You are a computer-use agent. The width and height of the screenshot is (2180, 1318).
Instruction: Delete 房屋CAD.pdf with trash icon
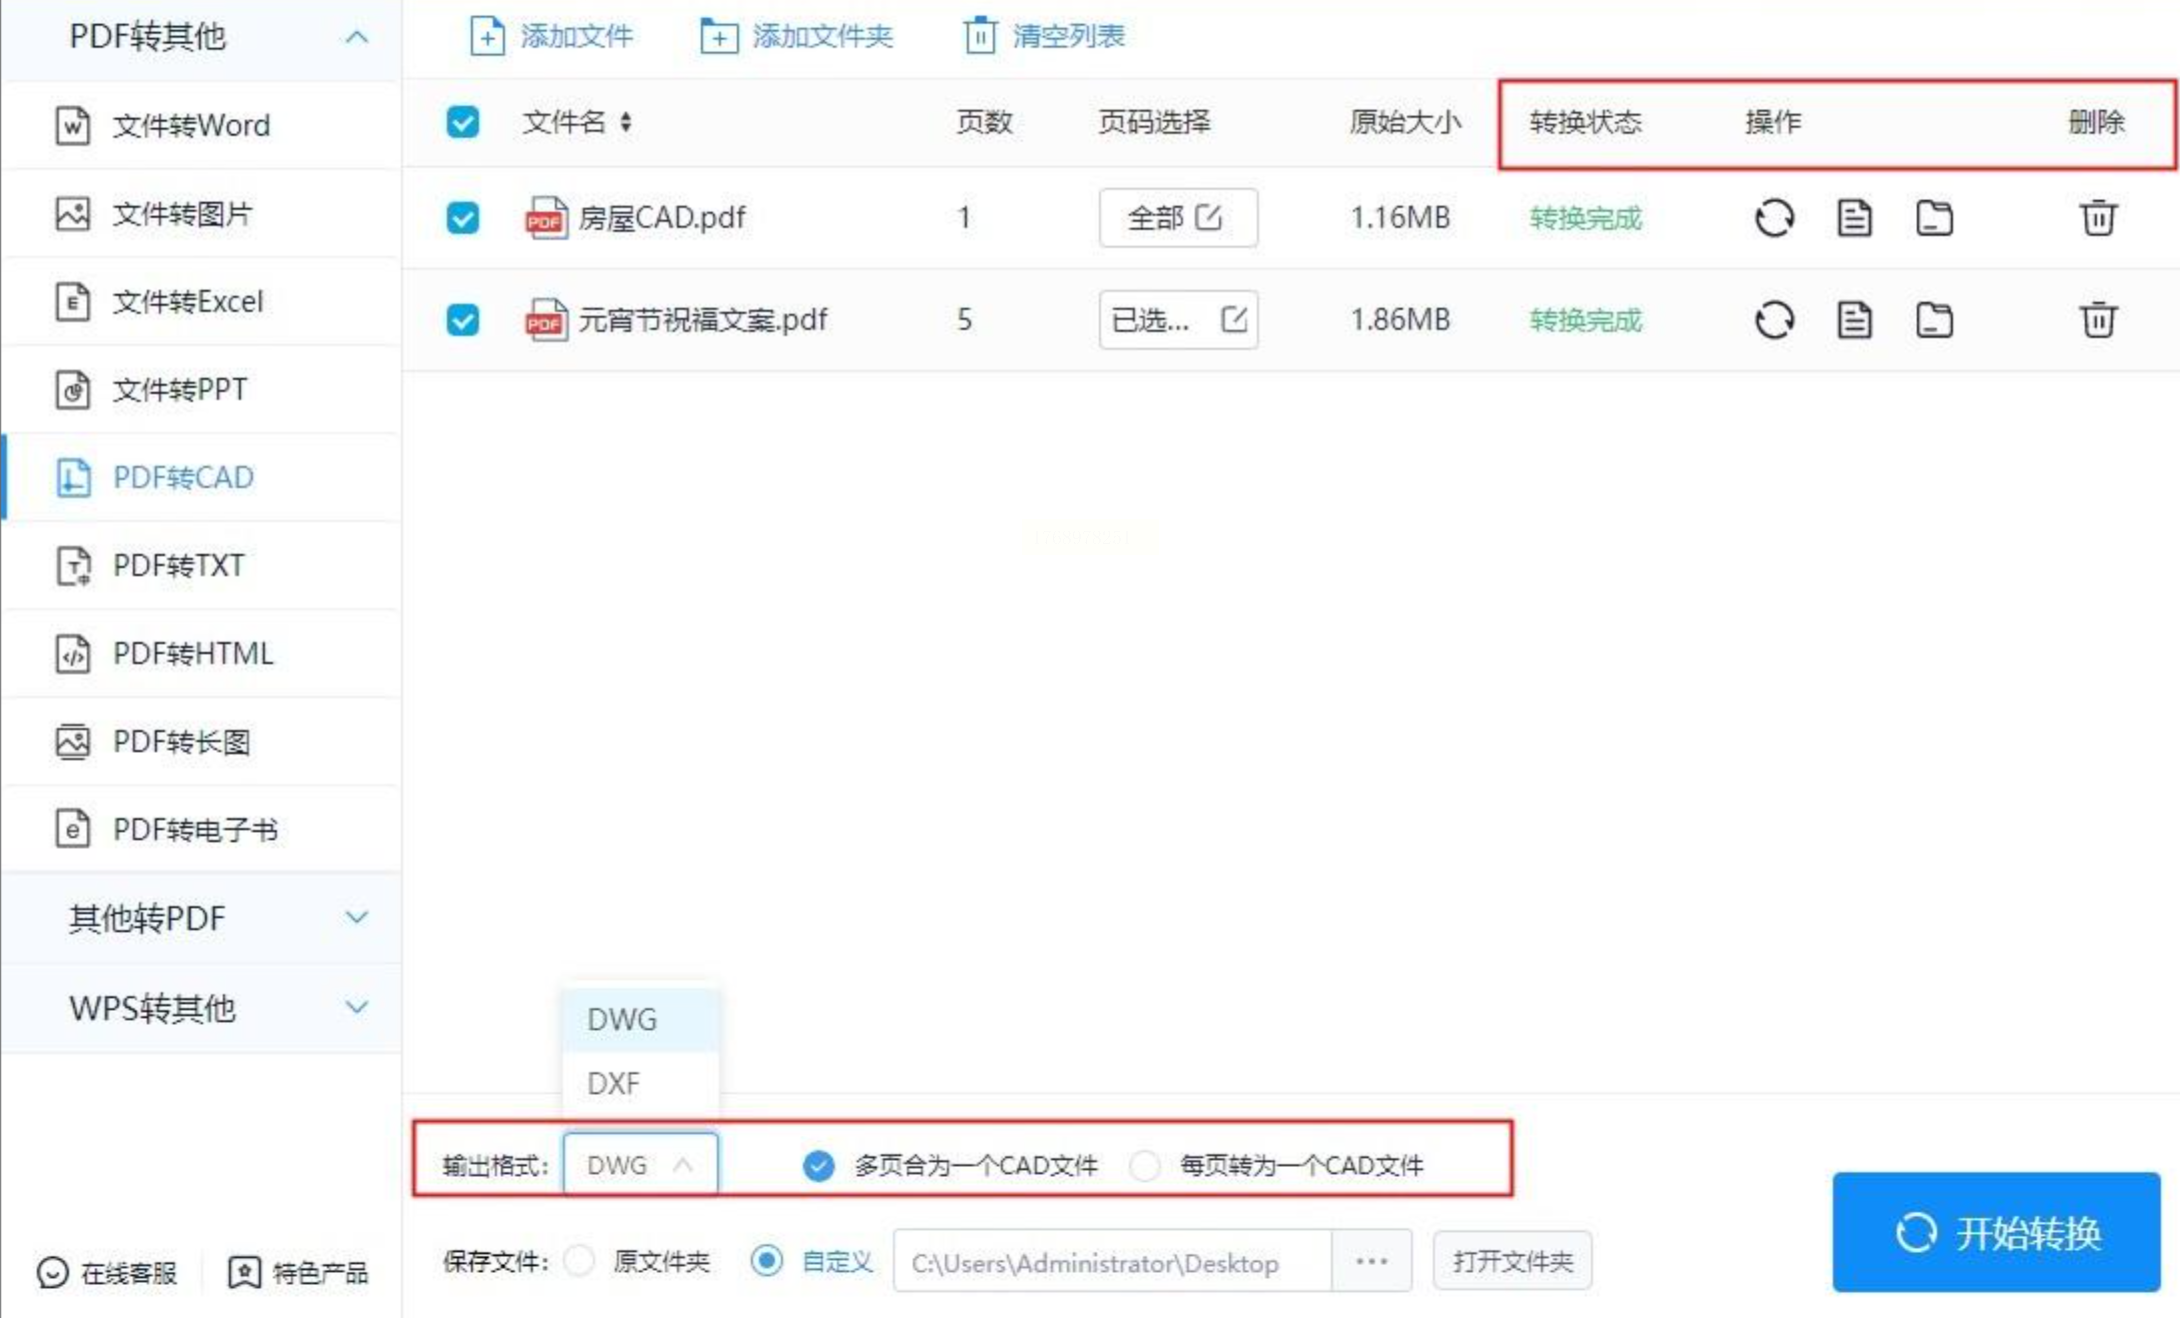pos(2097,218)
